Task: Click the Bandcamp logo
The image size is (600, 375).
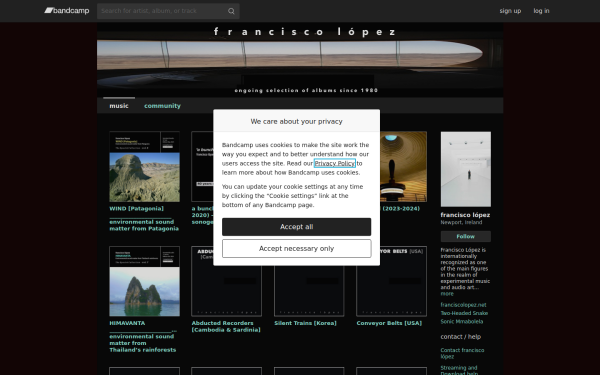Action: (67, 11)
